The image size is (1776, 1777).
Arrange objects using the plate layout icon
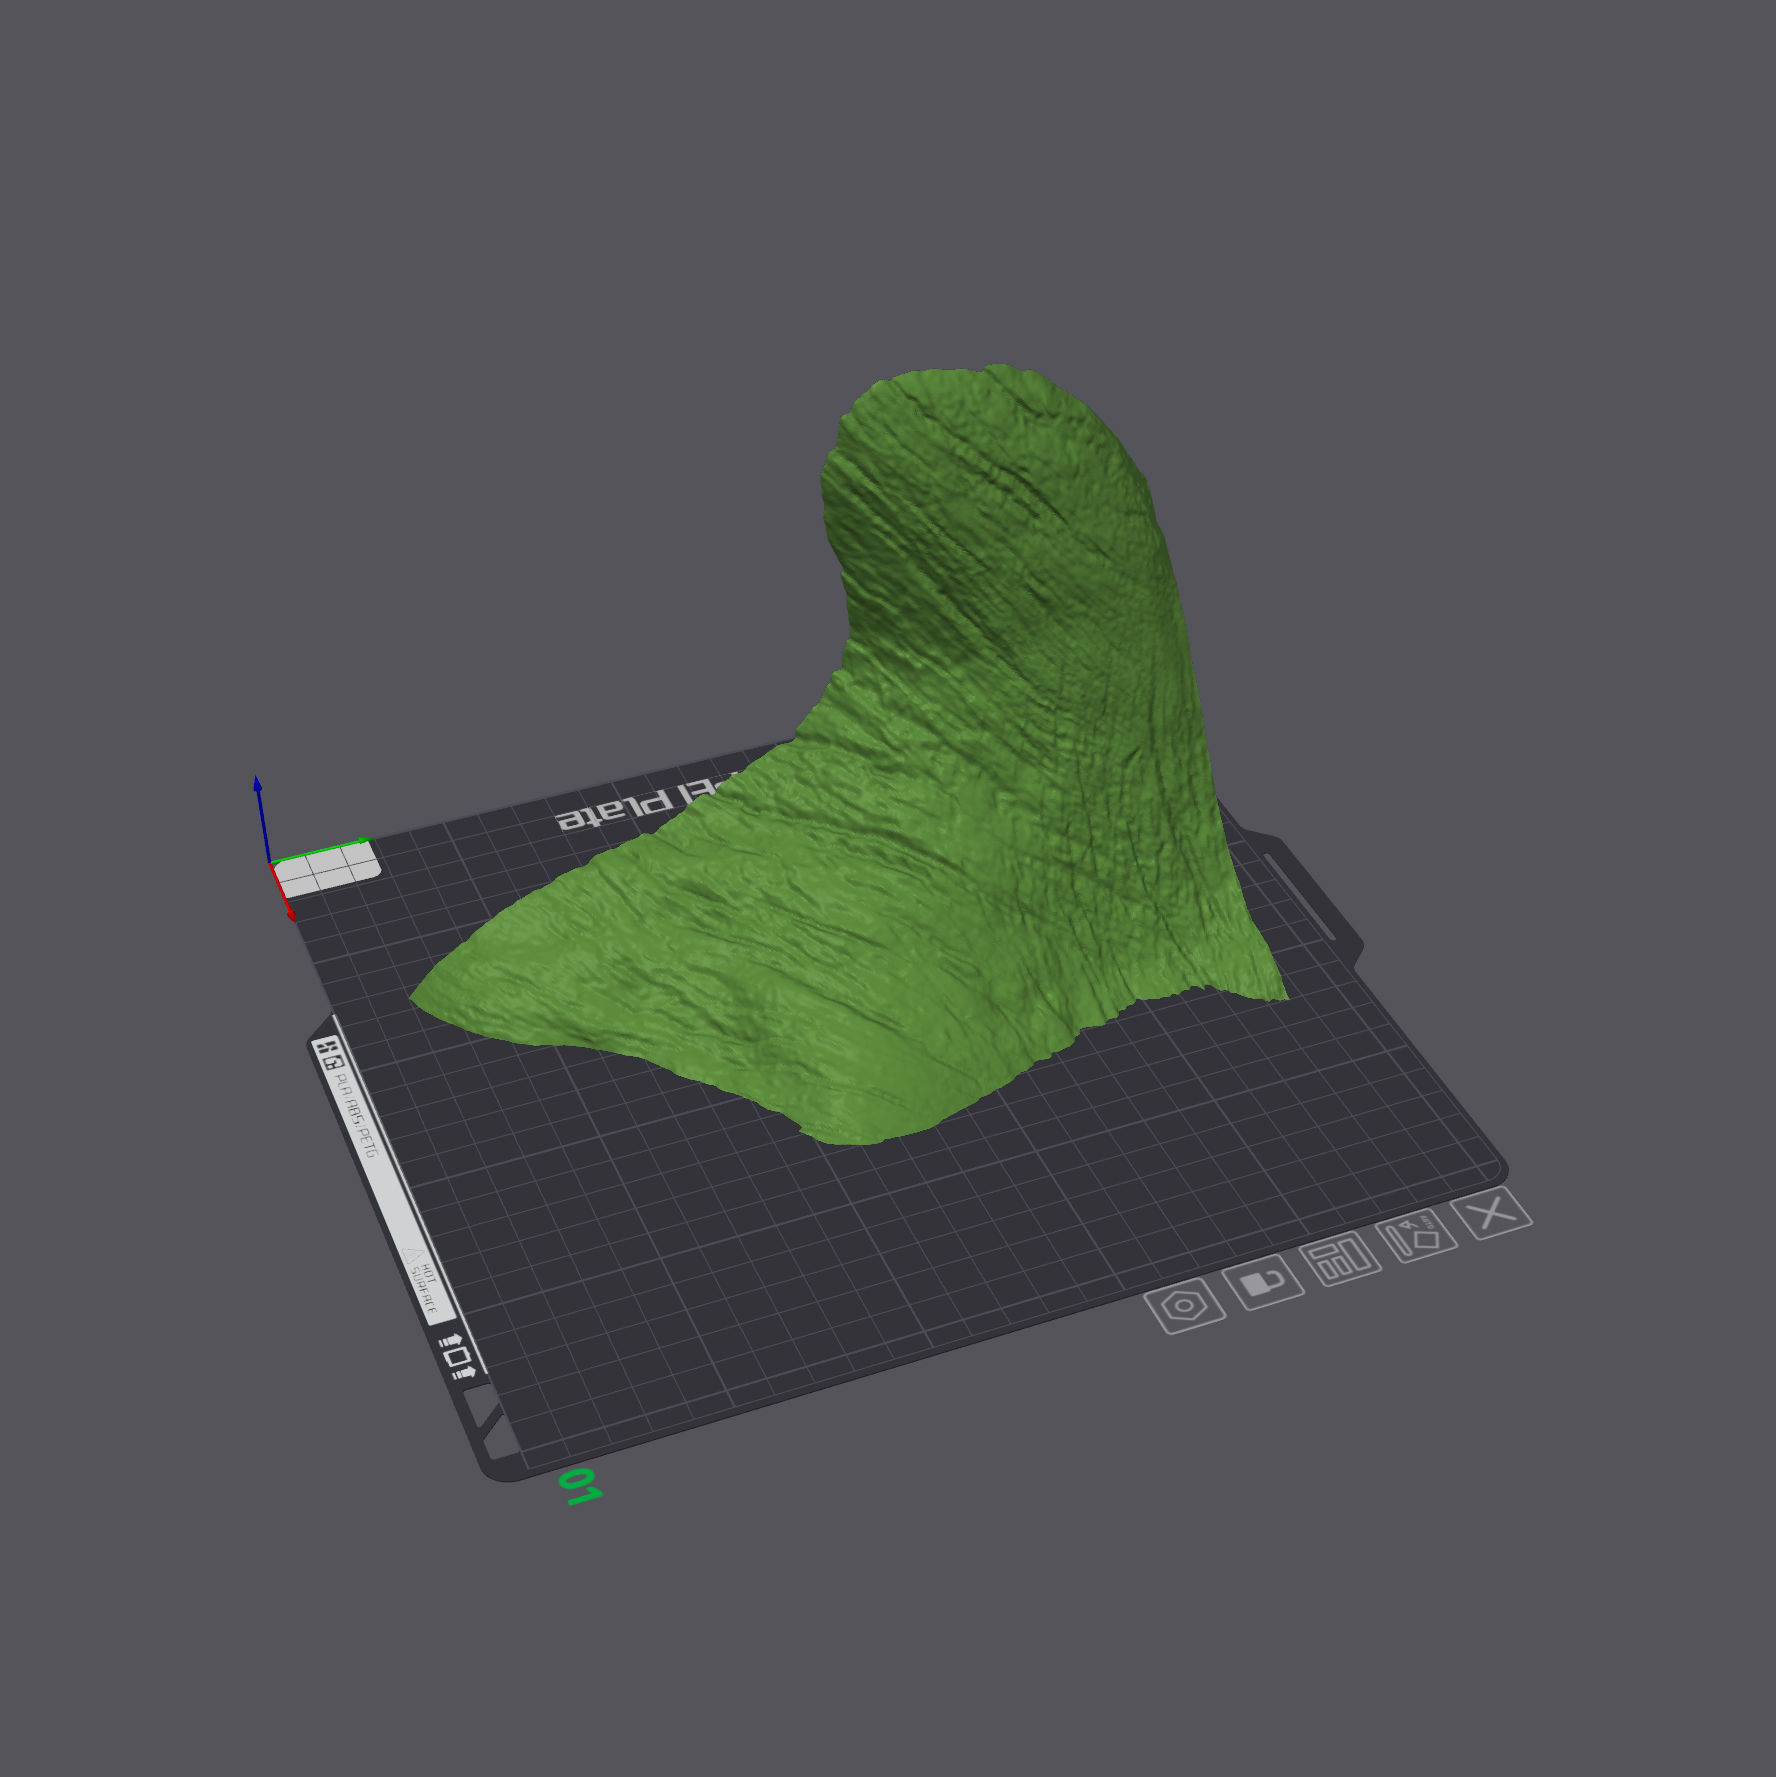click(x=1340, y=1259)
